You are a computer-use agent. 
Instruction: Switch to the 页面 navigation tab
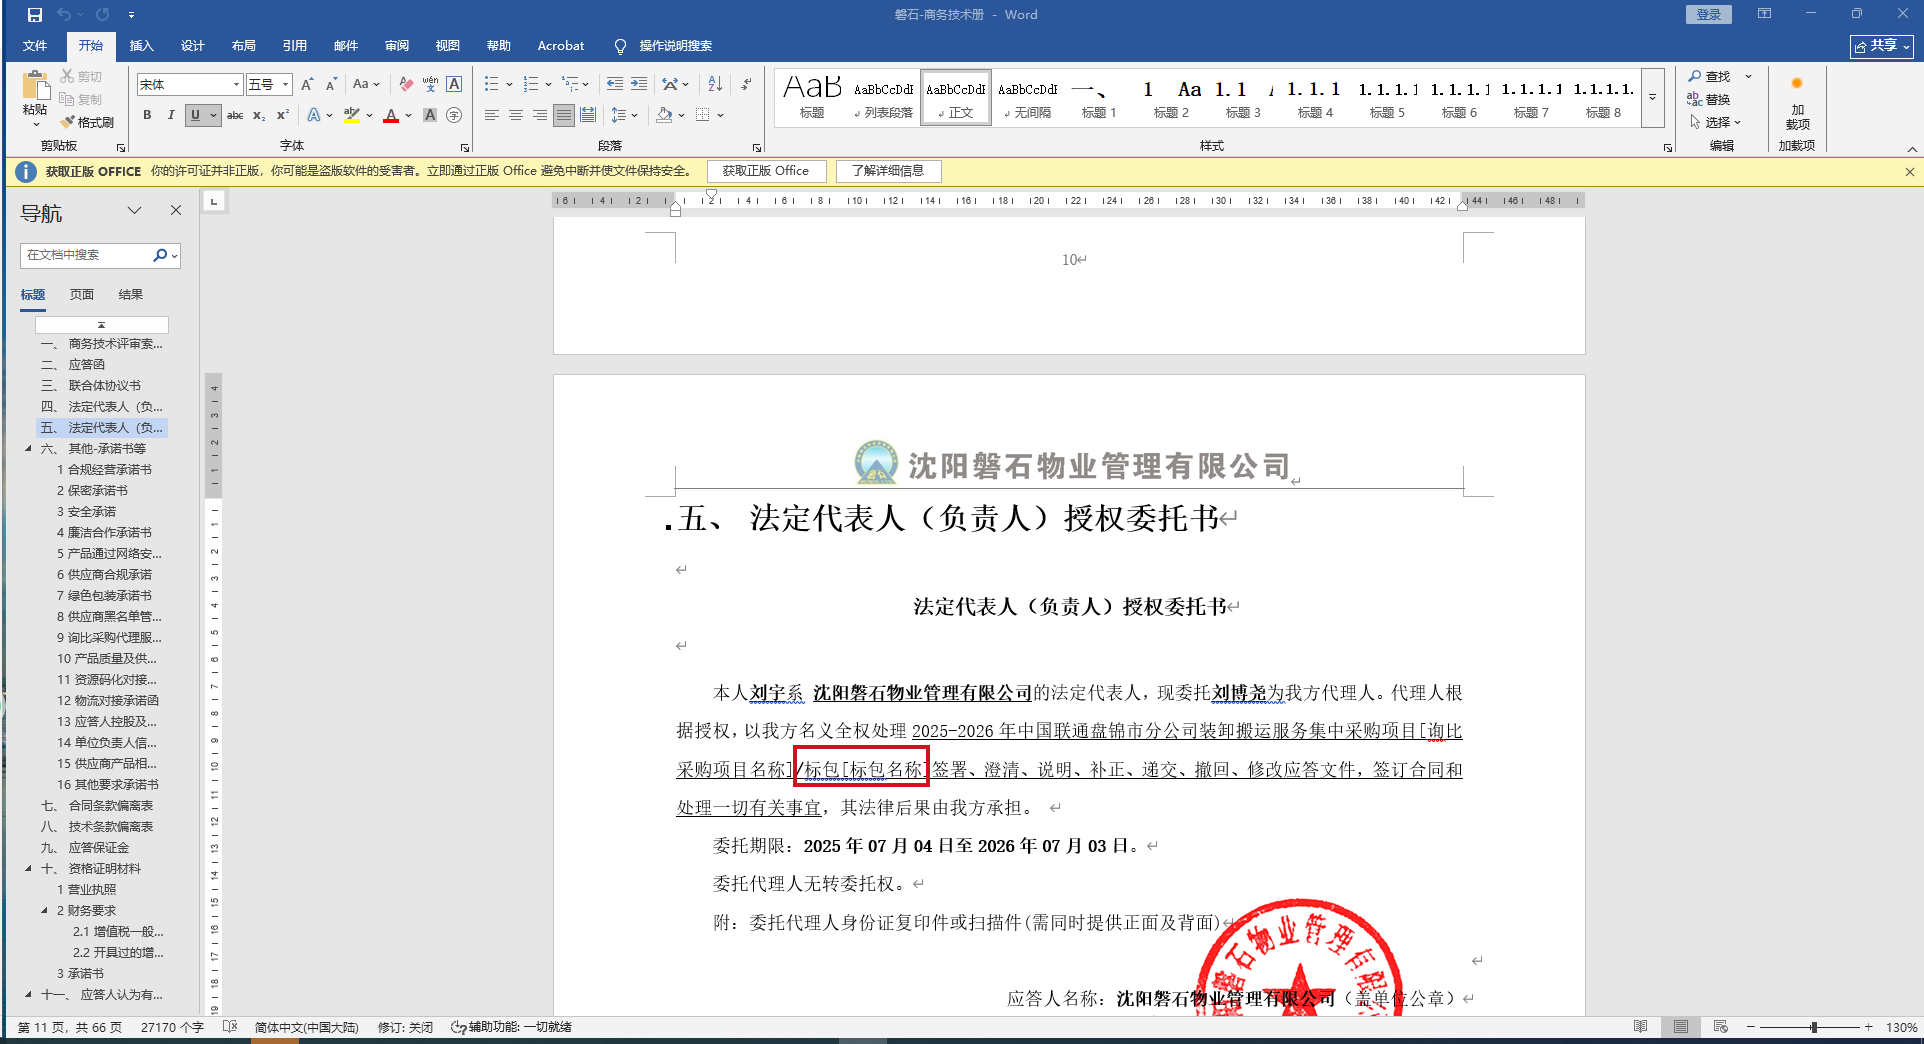point(82,294)
